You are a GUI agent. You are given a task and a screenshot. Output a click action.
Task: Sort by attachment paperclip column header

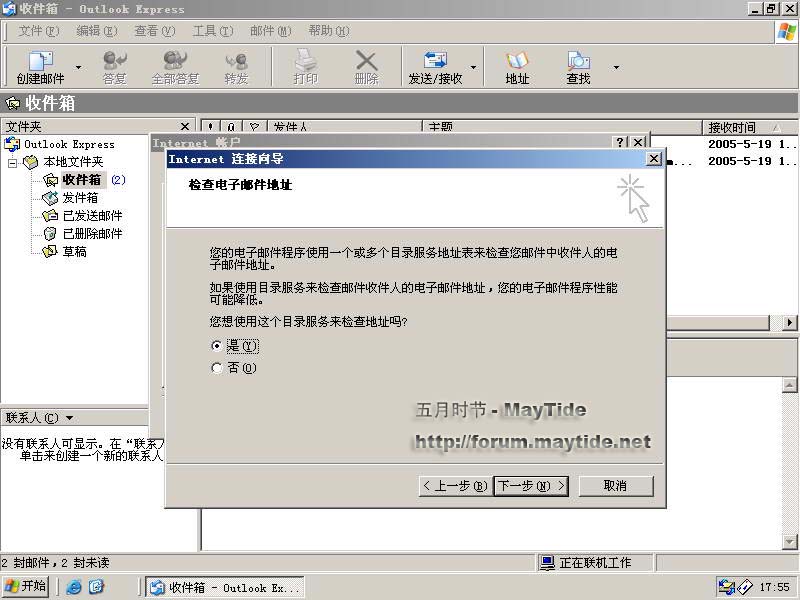click(231, 127)
